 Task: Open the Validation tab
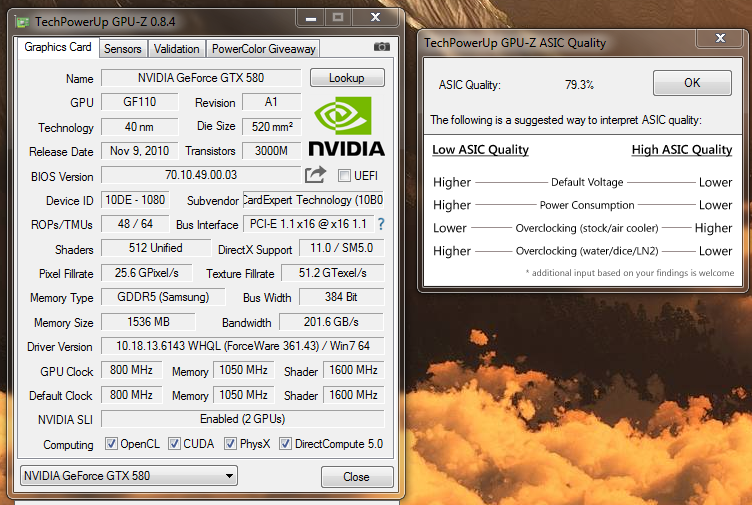point(176,49)
